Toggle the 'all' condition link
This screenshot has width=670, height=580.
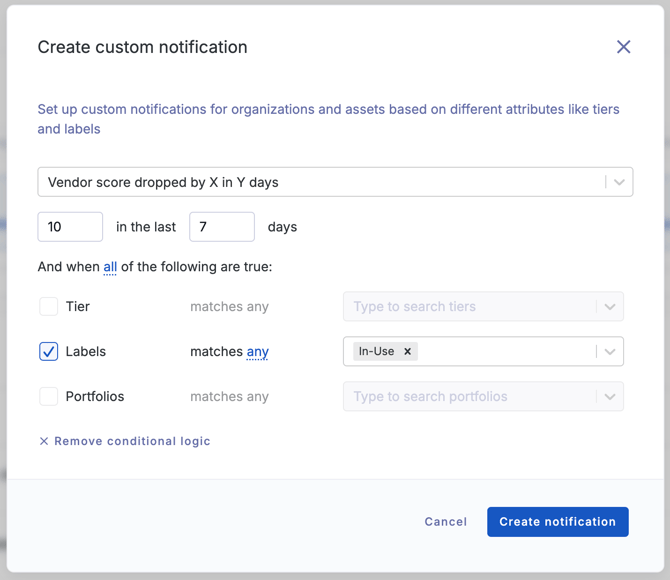[x=110, y=267]
